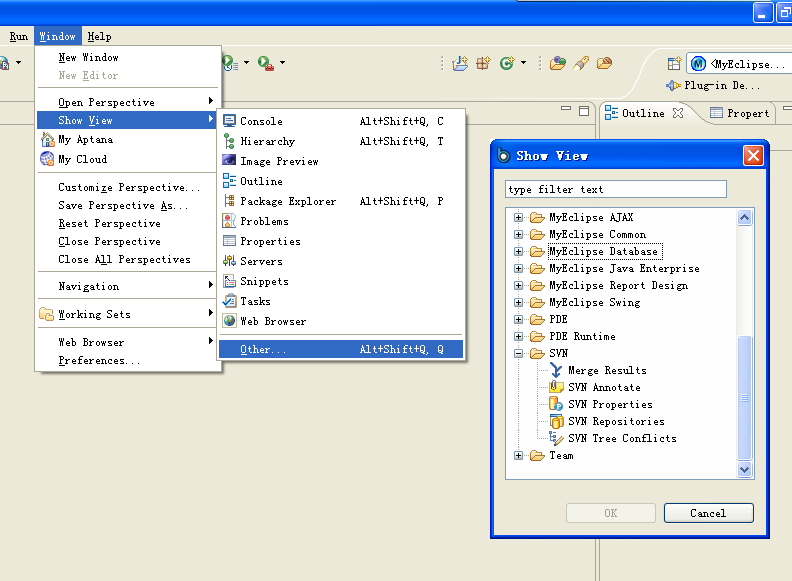Switch to Plug-in Development perspective
The height and width of the screenshot is (581, 792).
[713, 85]
